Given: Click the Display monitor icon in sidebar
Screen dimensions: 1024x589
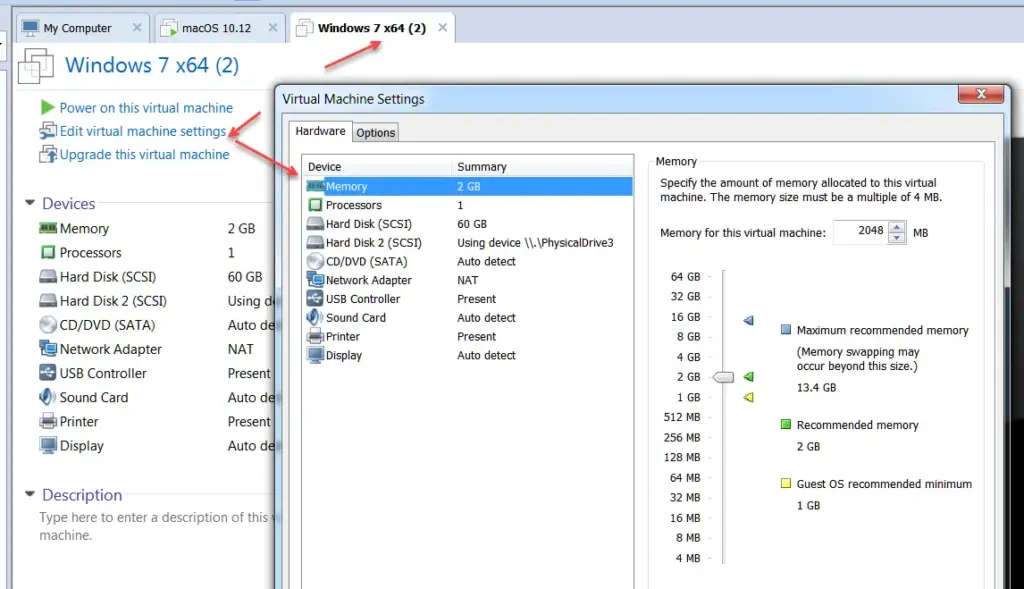Looking at the screenshot, I should coord(48,445).
